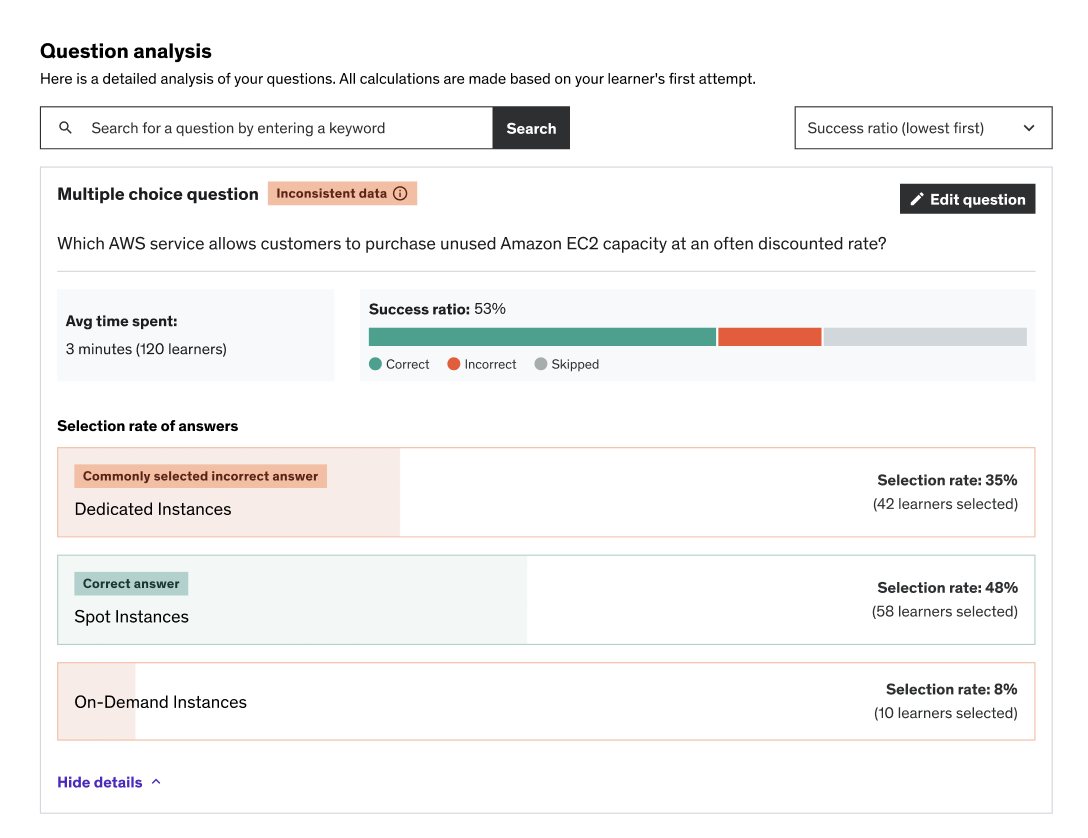Select the On-Demand Instances answer row
The width and height of the screenshot is (1088, 838).
(546, 701)
